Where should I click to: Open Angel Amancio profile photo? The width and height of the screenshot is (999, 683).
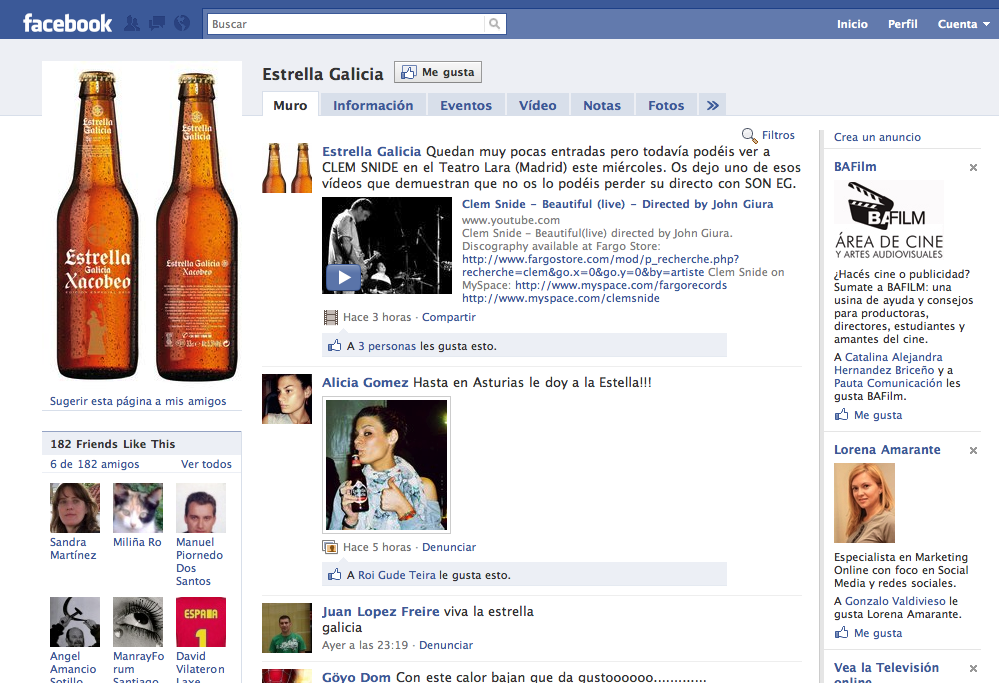[75, 622]
